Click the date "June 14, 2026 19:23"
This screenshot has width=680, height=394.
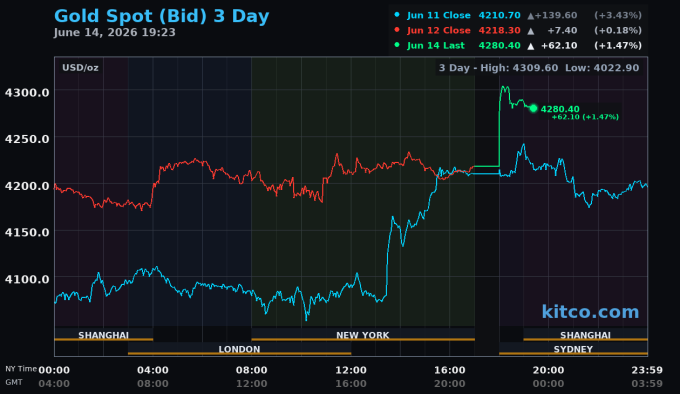pos(114,33)
